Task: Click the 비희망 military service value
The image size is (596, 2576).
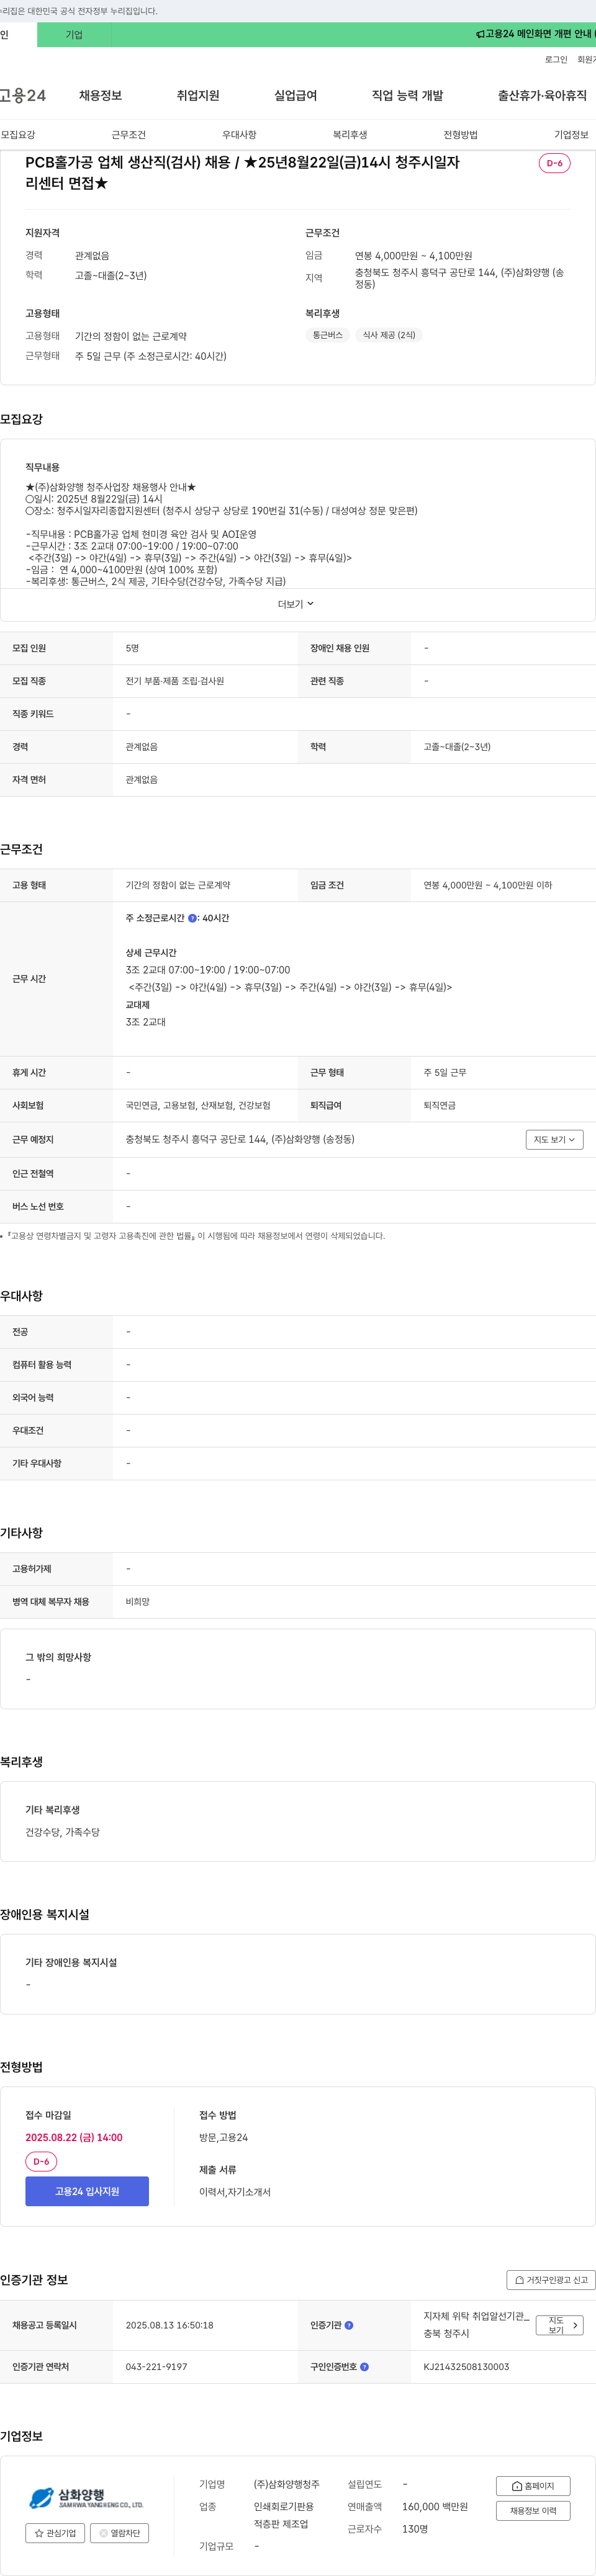Action: [138, 1602]
